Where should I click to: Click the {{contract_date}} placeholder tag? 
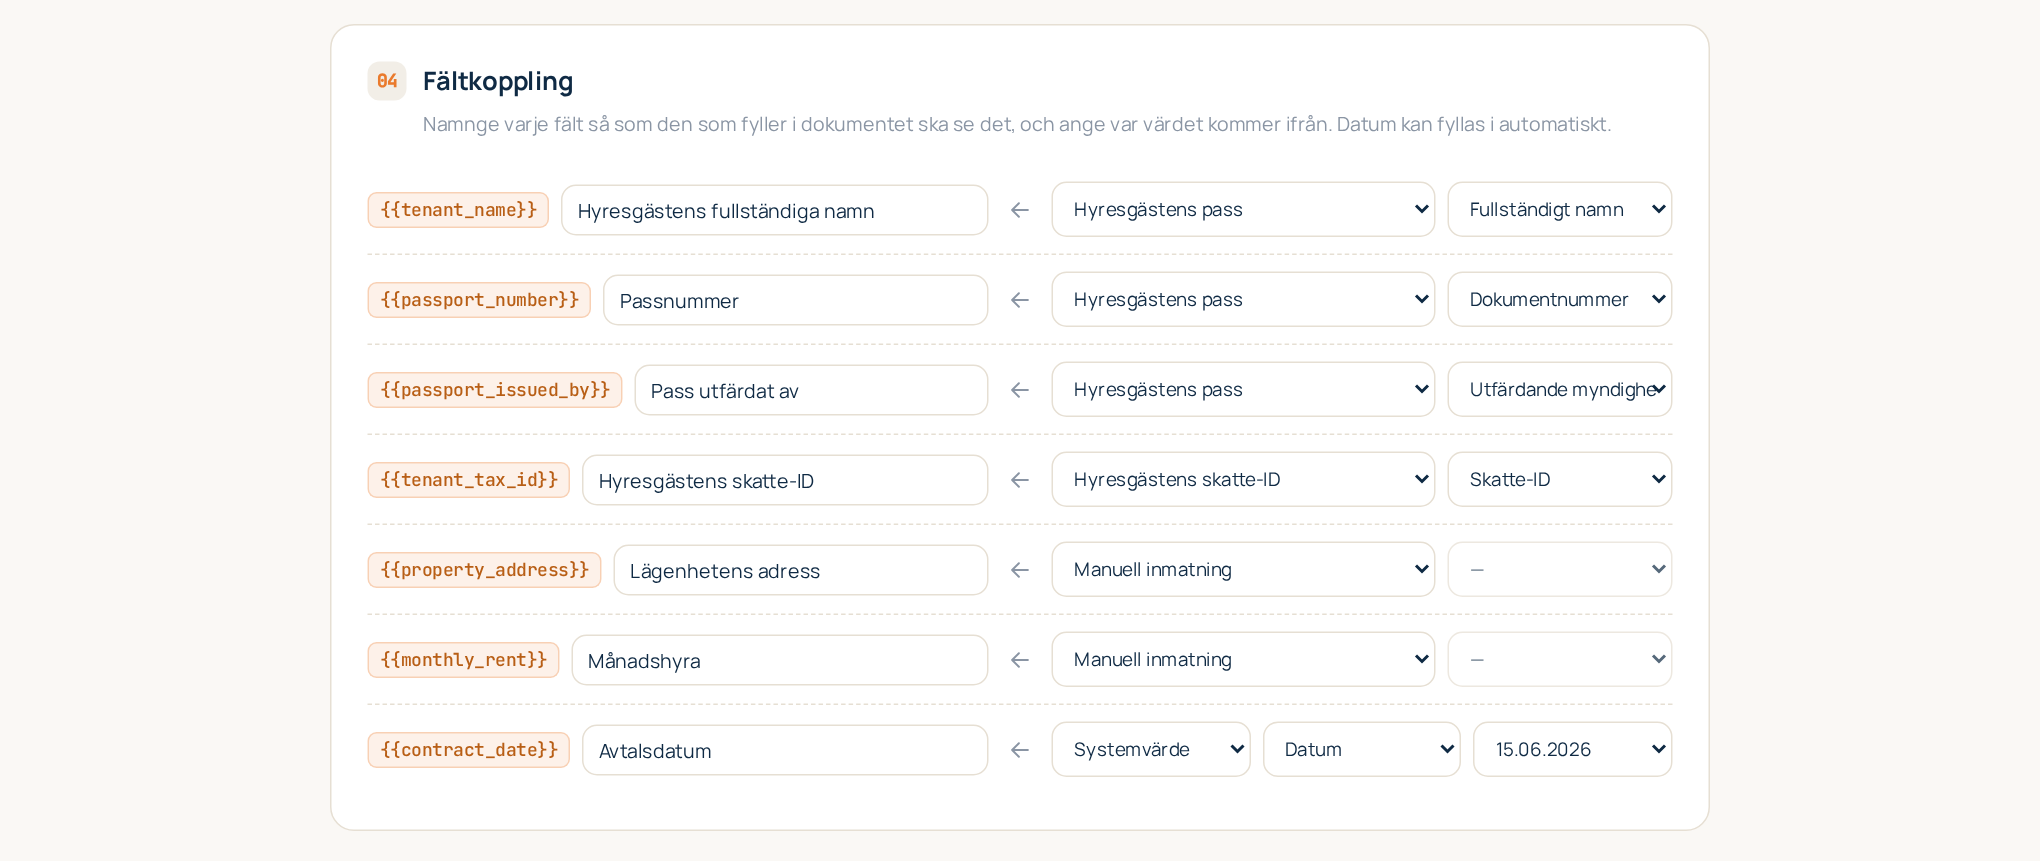(x=469, y=750)
